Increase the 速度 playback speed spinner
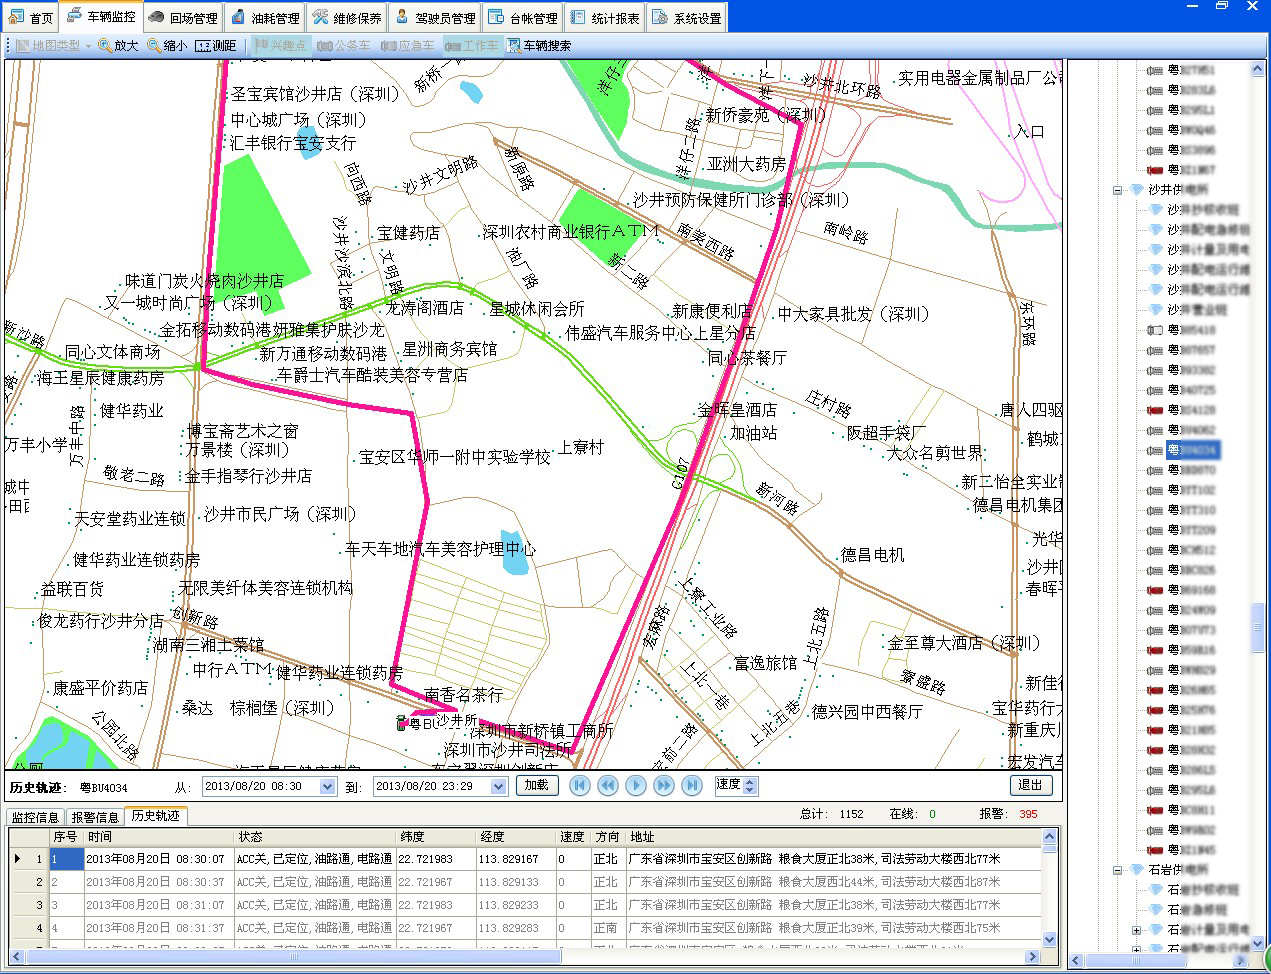Screen dimensions: 1271x974 (751, 782)
